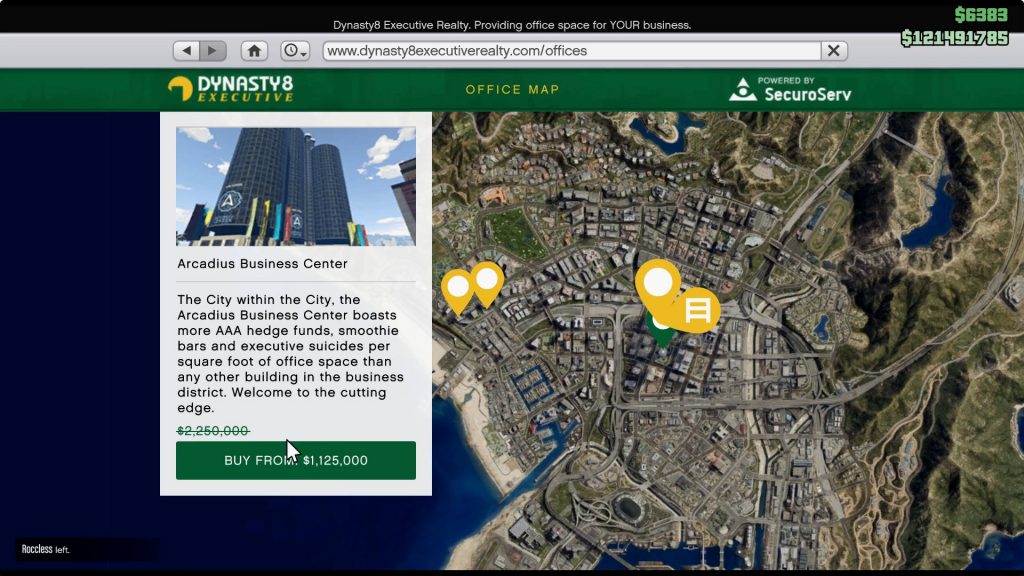The height and width of the screenshot is (576, 1024).
Task: Click the yellow pin with building symbol
Action: 696,310
